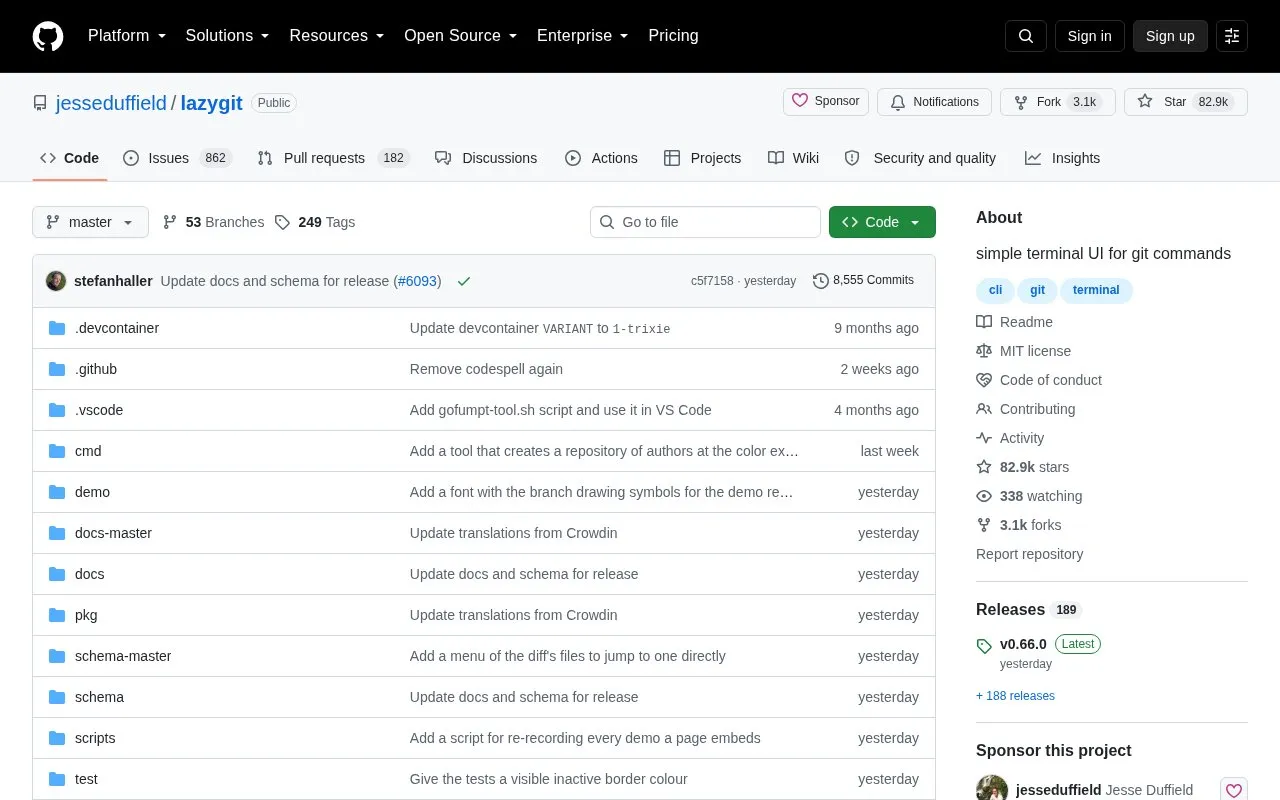
Task: Click the branches icon beside 53 Branches
Action: (170, 222)
